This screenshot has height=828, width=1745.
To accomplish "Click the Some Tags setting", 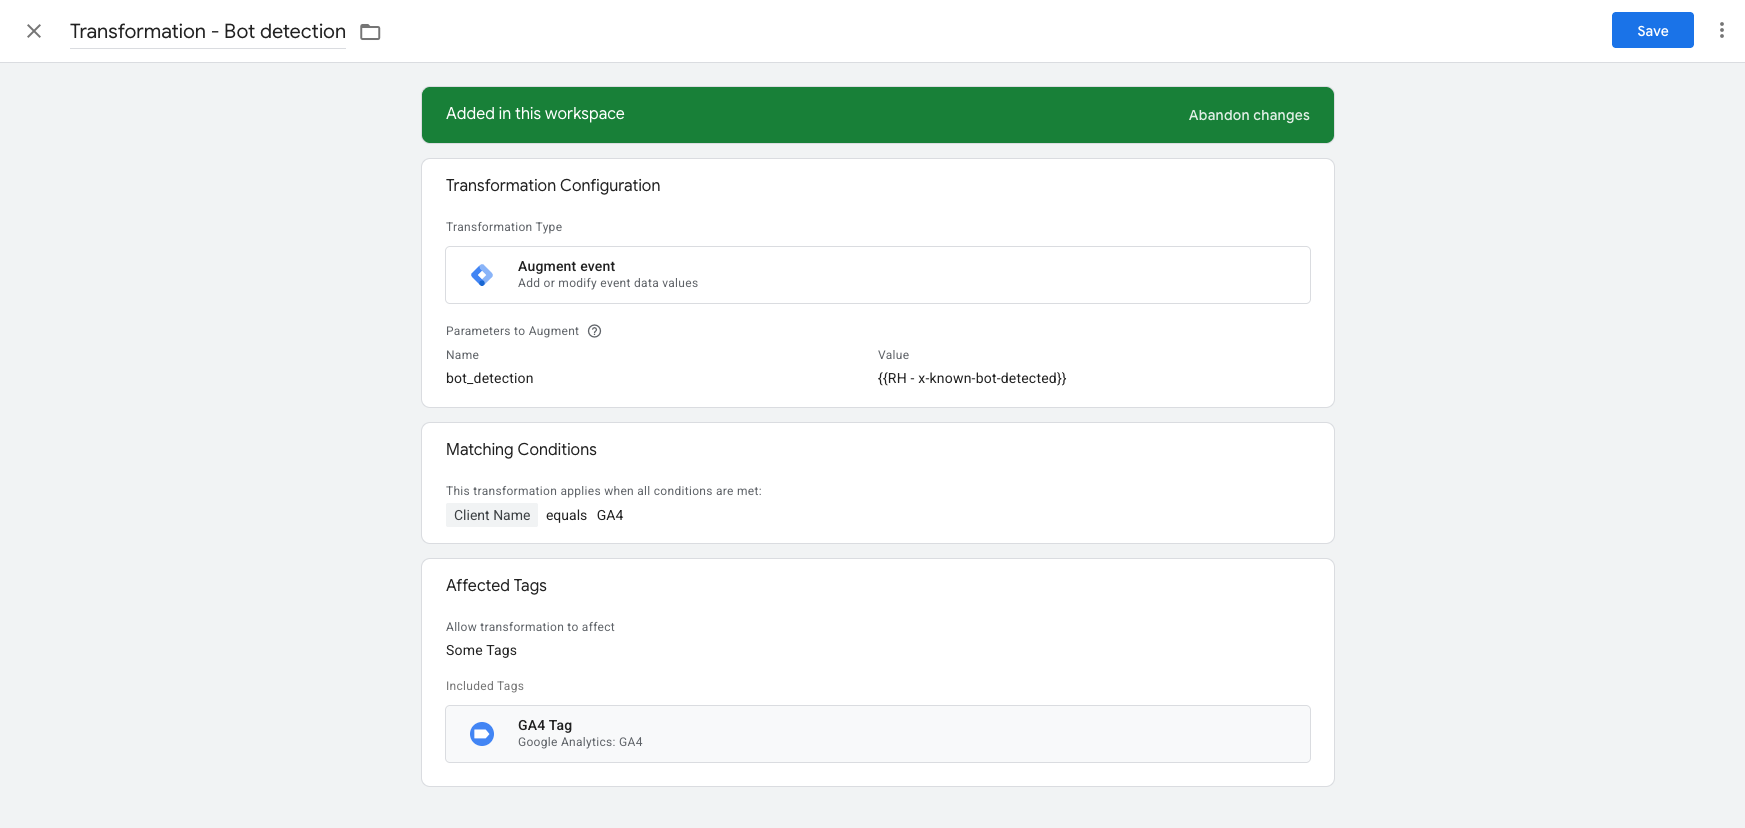I will click(481, 650).
